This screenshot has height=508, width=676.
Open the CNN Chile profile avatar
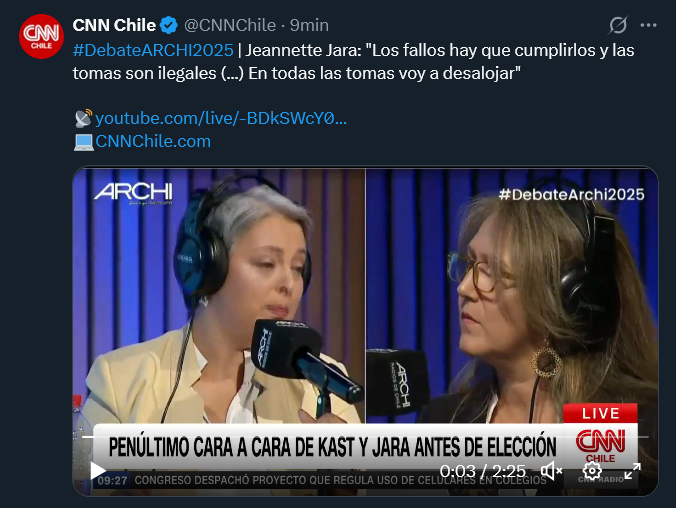[41, 36]
